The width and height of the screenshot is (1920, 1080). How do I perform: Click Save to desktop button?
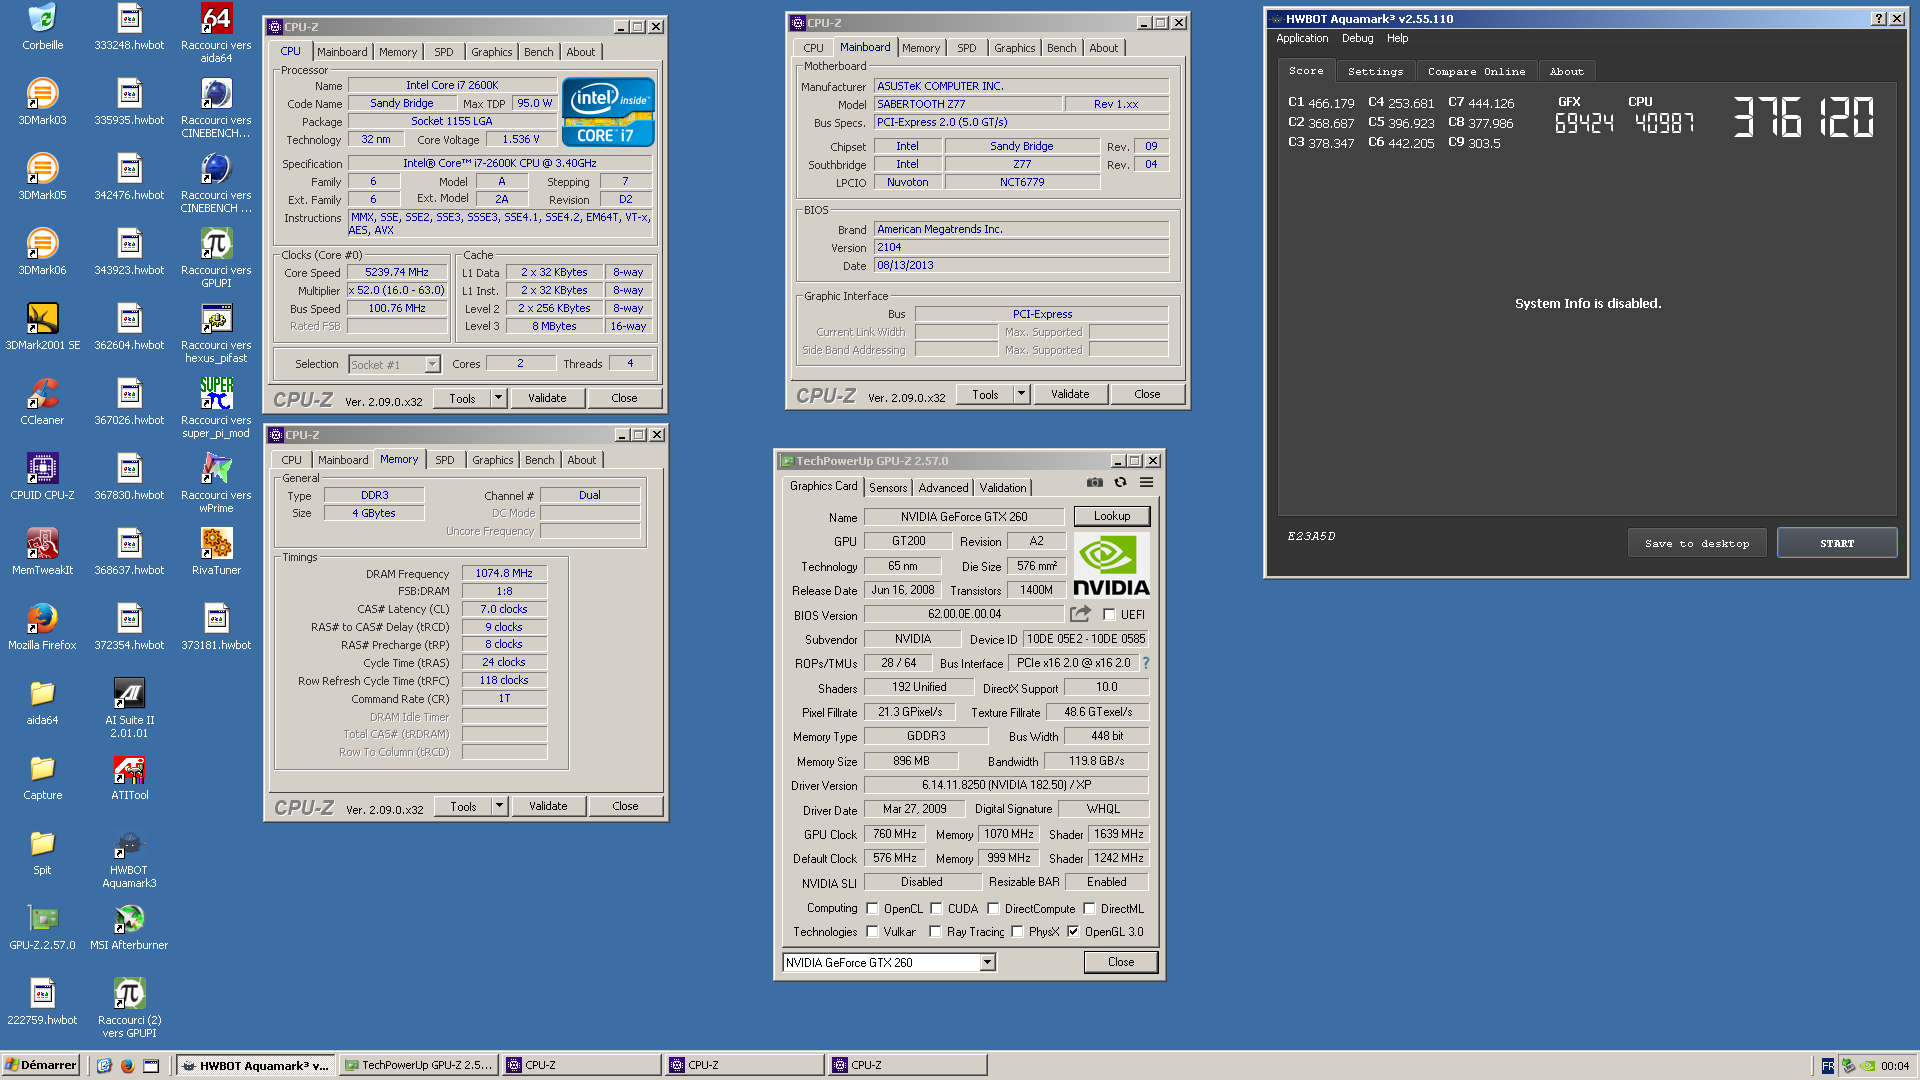1697,543
